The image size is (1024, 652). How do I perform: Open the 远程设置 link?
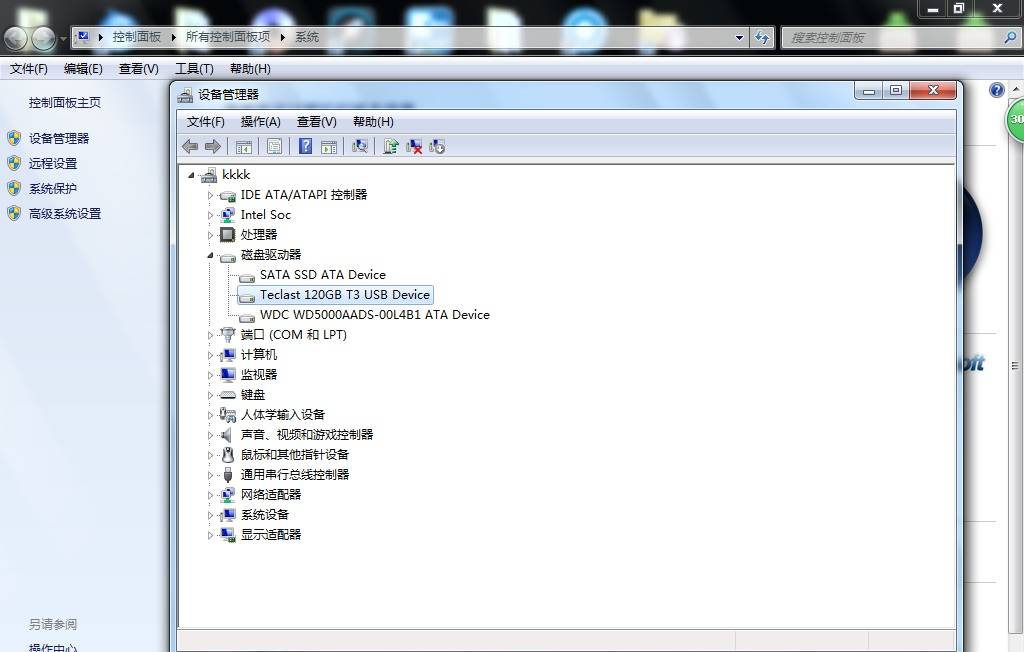coord(53,163)
